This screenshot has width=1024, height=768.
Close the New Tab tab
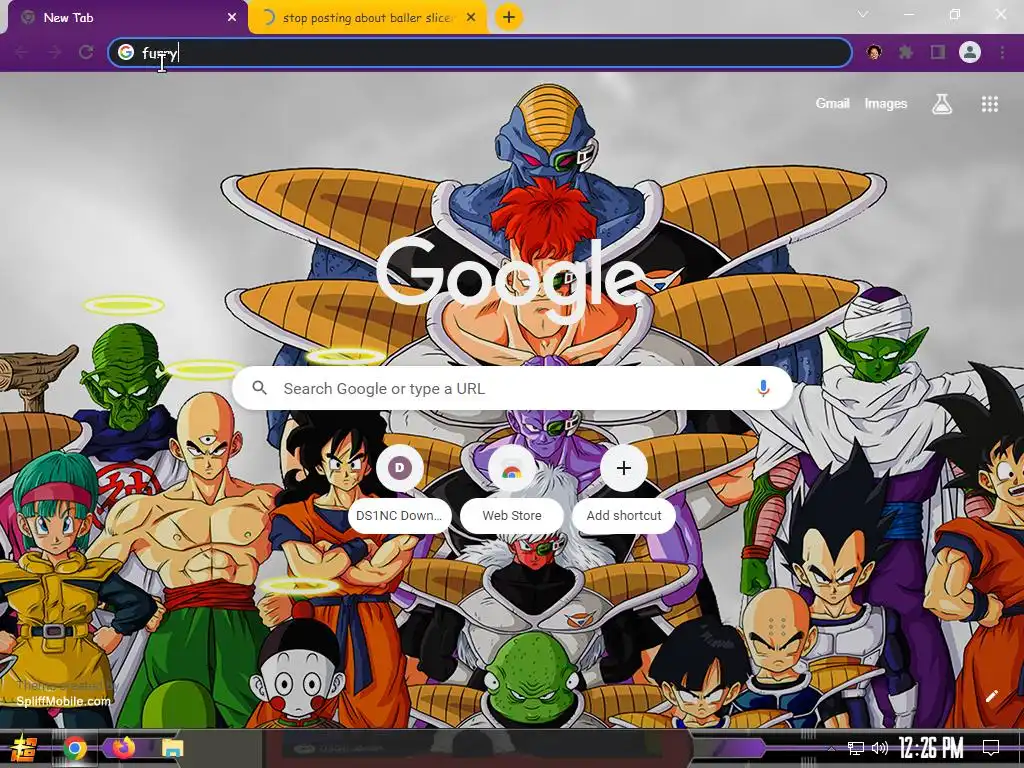[x=232, y=18]
